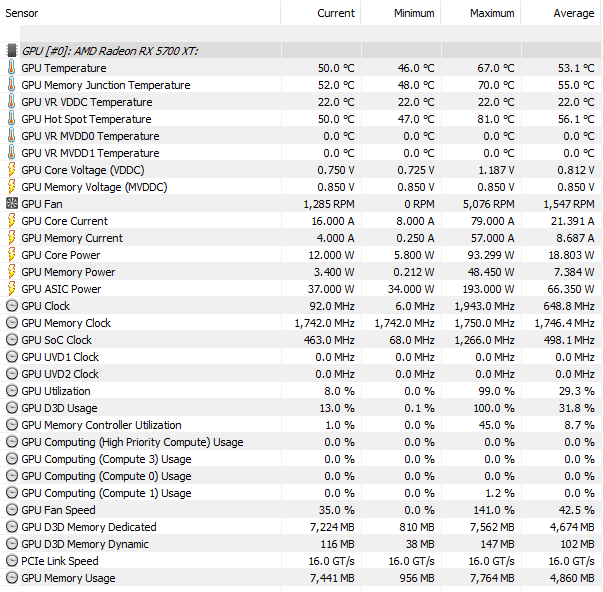
Task: Click thermometer icon for GPU Temperature
Action: pyautogui.click(x=12, y=67)
